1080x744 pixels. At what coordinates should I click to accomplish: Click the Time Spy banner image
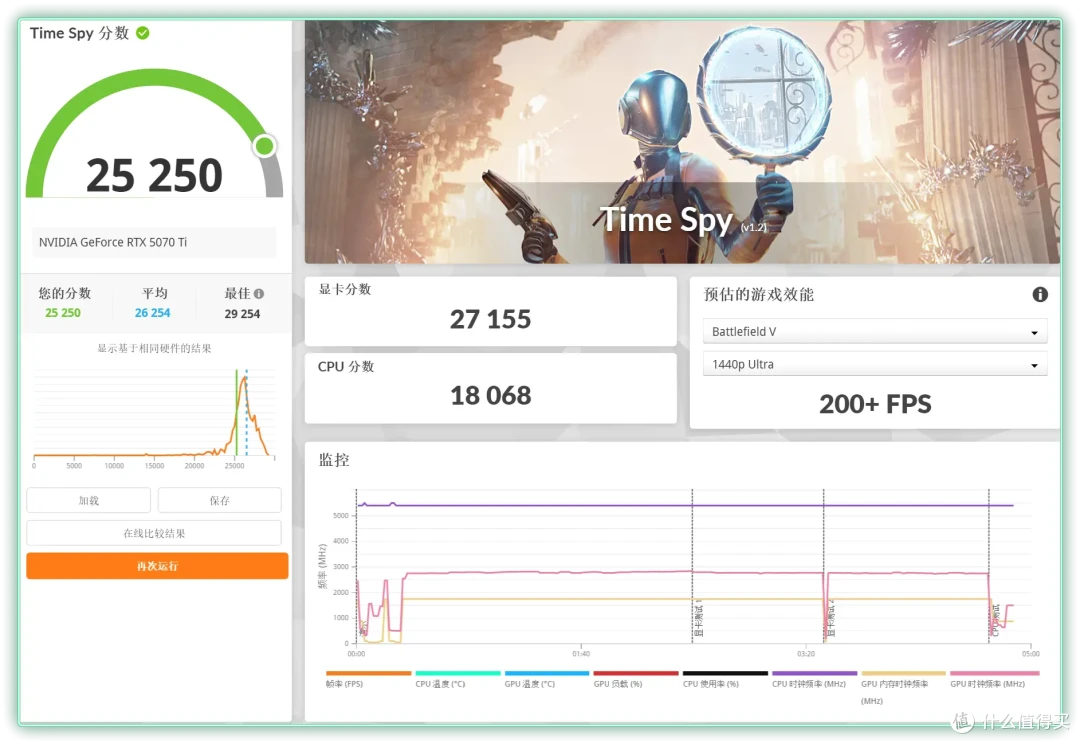(x=682, y=141)
